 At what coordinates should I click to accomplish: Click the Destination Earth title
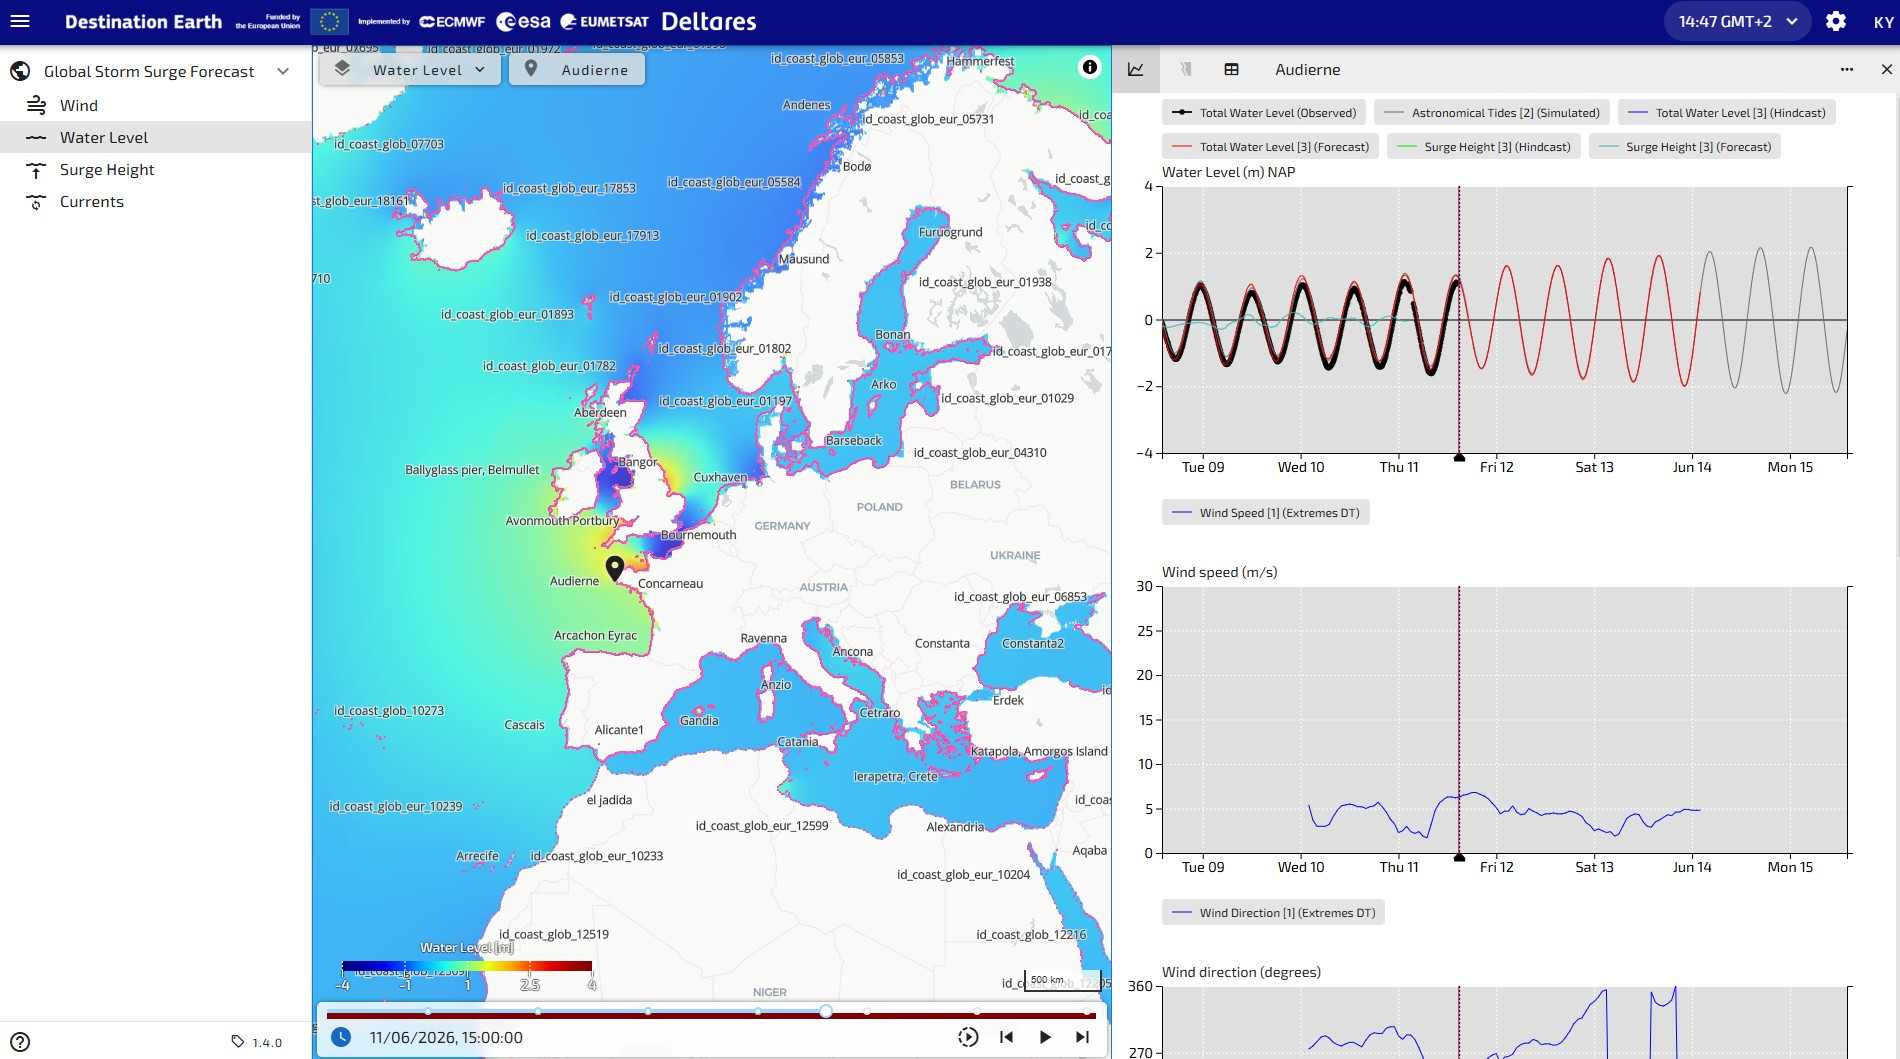(143, 21)
